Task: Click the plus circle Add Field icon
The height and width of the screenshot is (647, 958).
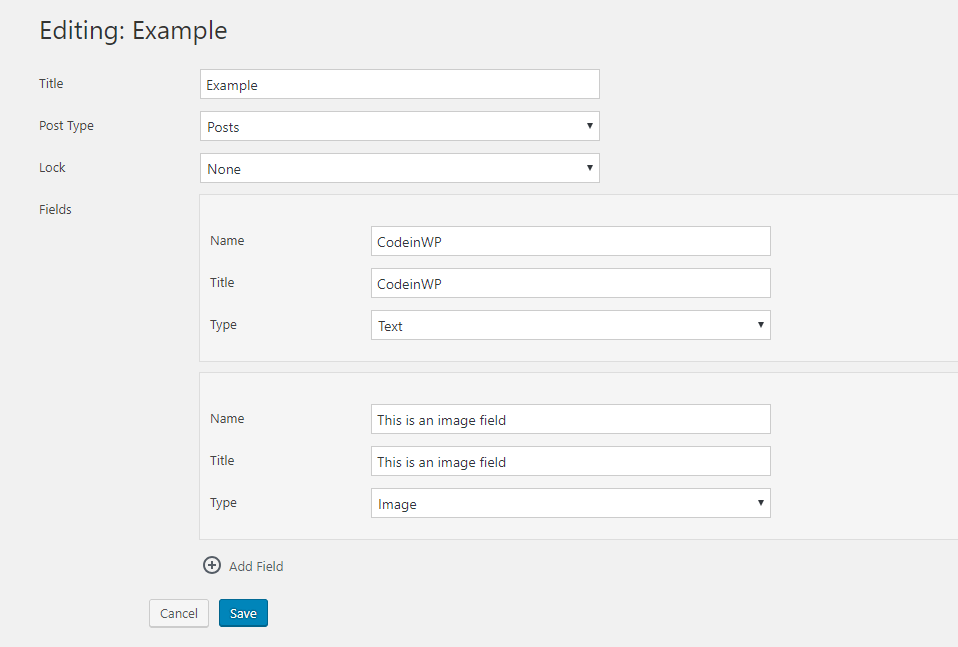Action: click(212, 565)
